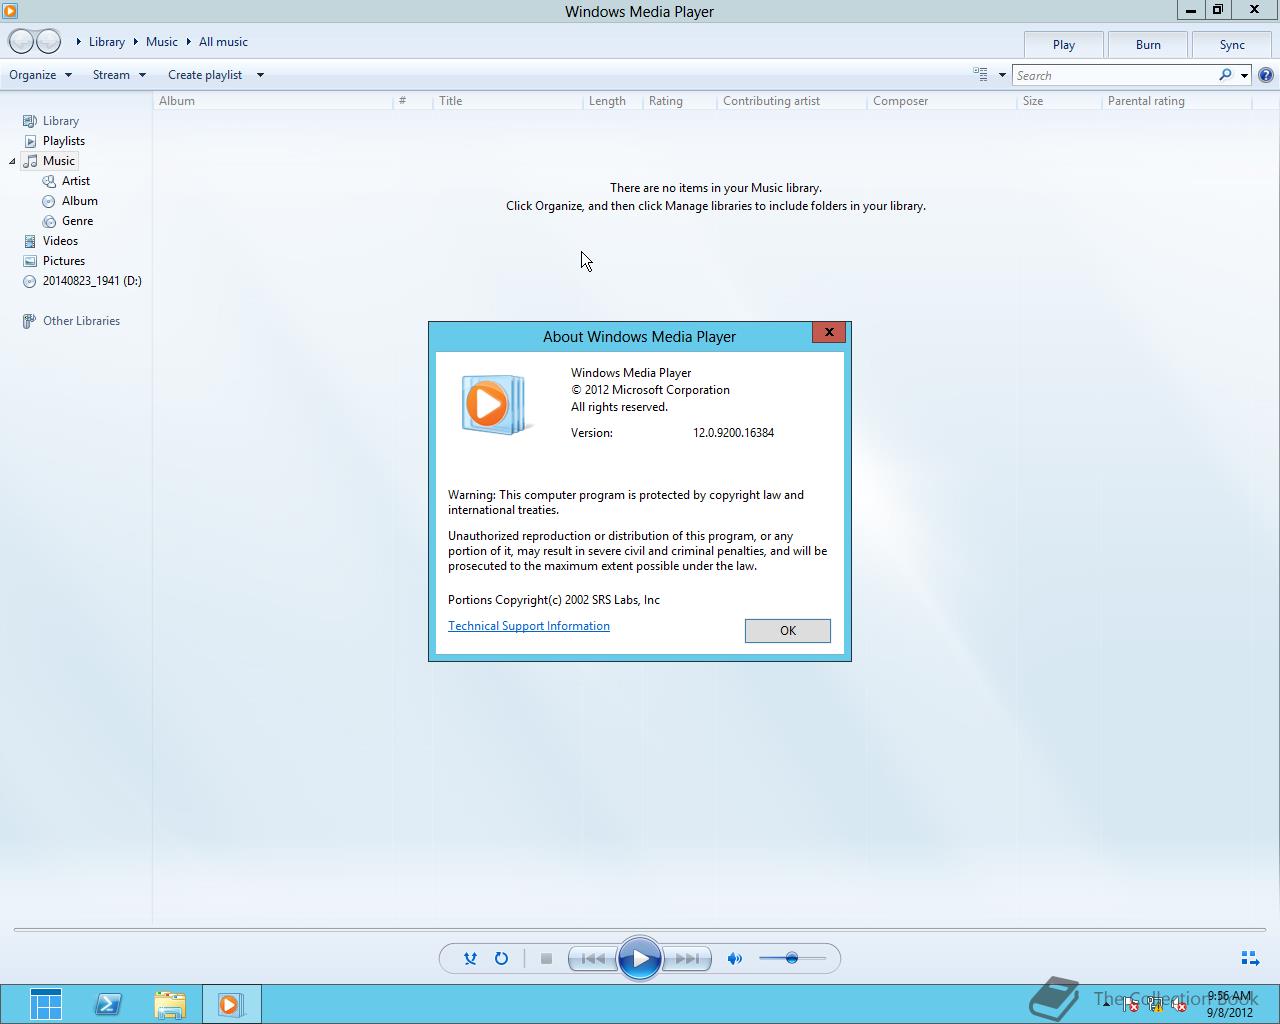
Task: Expand the breadcrumb arrow before Music
Action: point(135,42)
